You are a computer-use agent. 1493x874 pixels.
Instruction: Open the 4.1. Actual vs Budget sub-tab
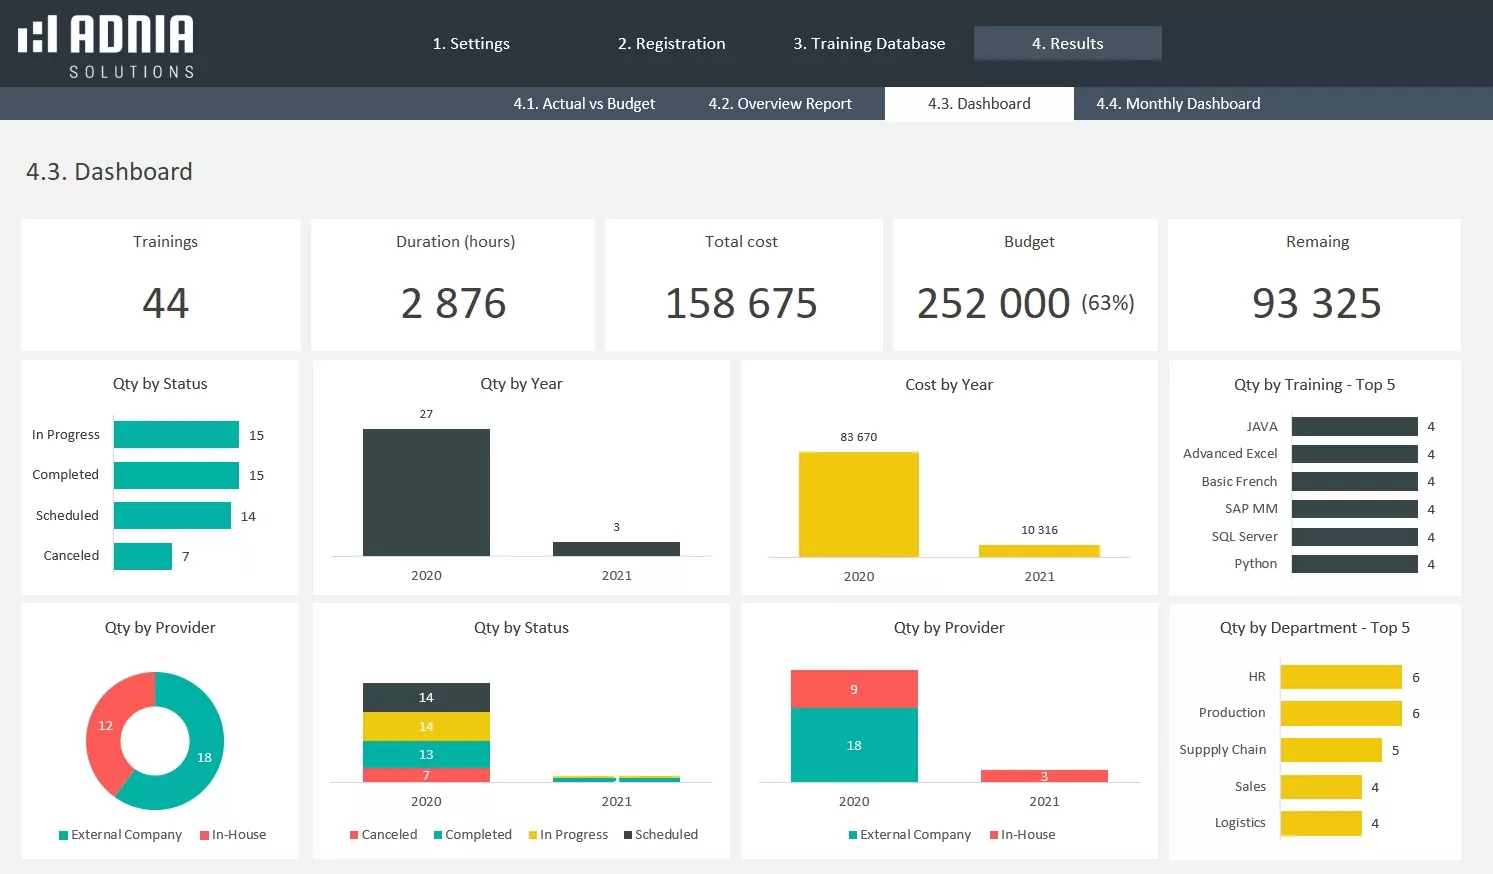(x=584, y=104)
